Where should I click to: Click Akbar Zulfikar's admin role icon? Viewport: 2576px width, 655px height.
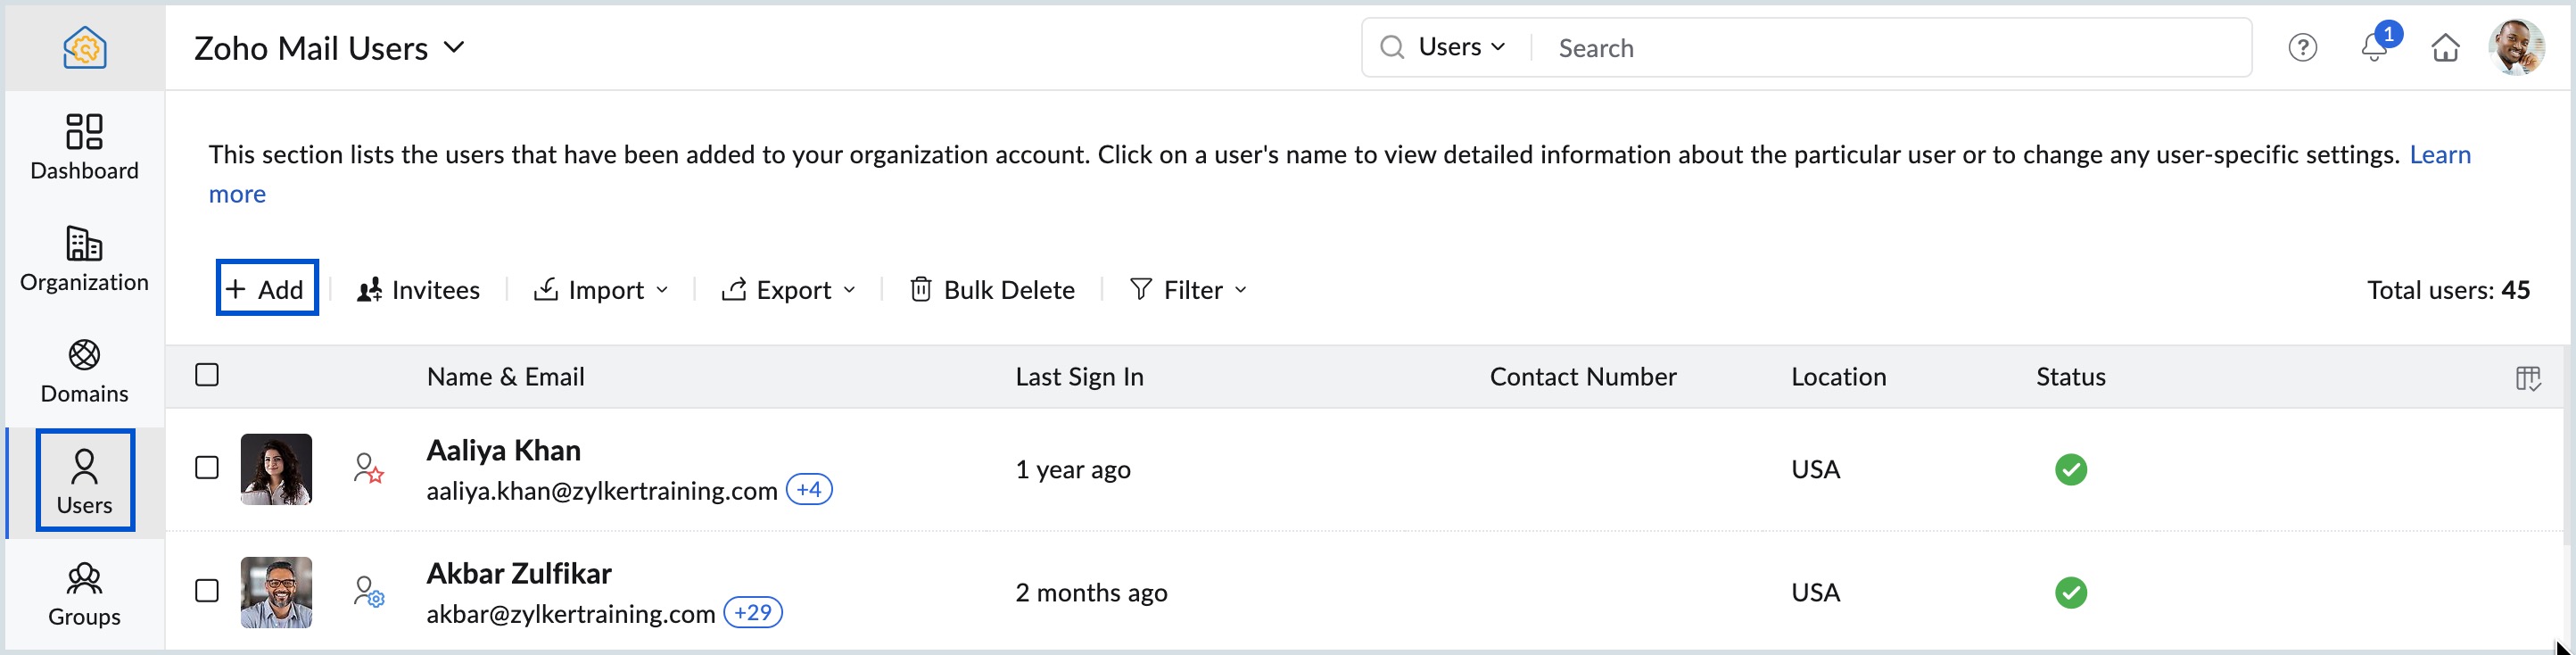coord(368,591)
